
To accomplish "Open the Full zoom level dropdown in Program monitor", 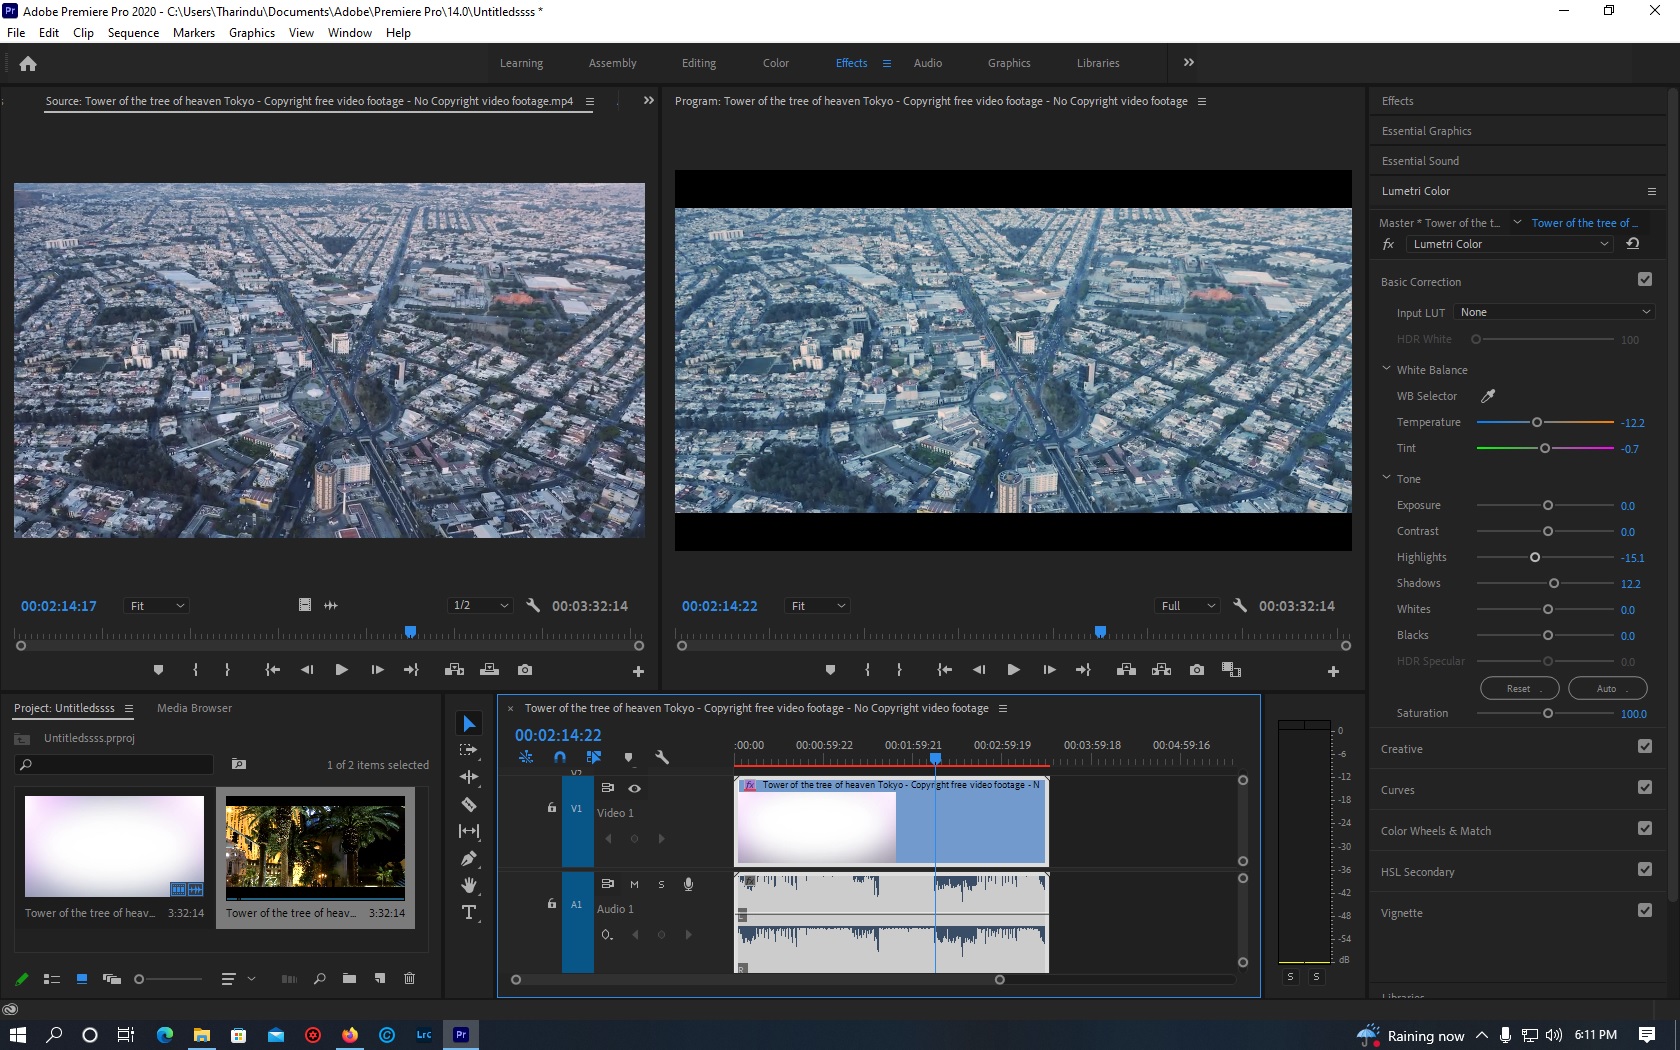I will [1186, 605].
